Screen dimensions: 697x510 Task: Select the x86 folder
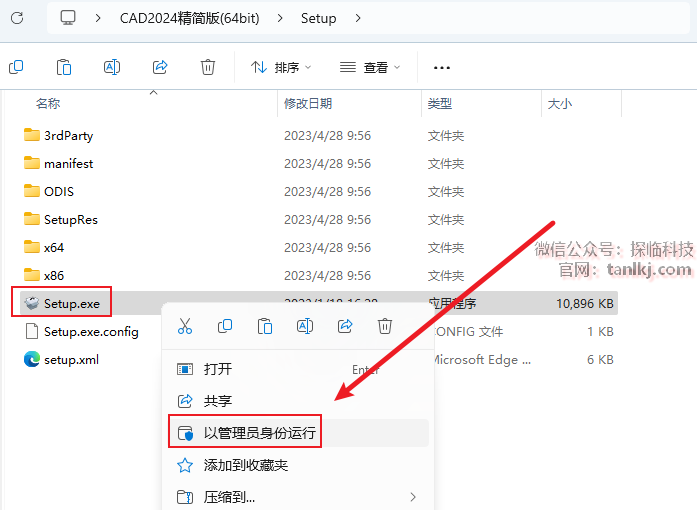[x=44, y=276]
